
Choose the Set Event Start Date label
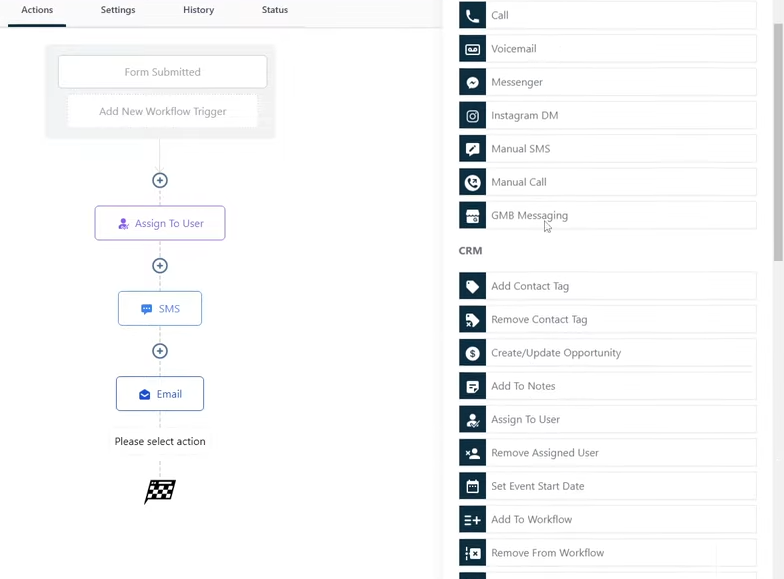click(538, 486)
